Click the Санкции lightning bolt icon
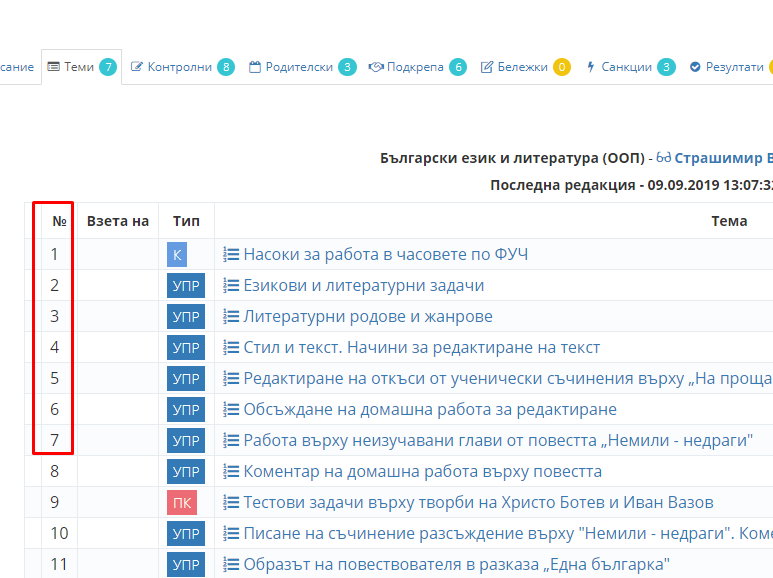This screenshot has width=773, height=578. point(591,67)
